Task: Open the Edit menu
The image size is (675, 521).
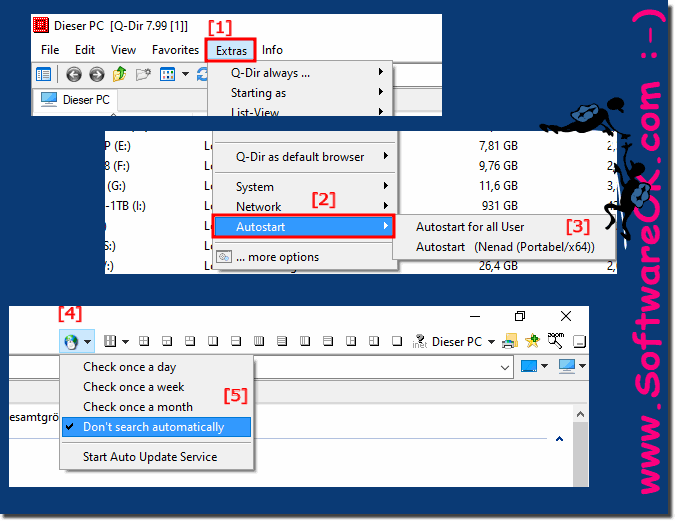Action: pos(85,50)
